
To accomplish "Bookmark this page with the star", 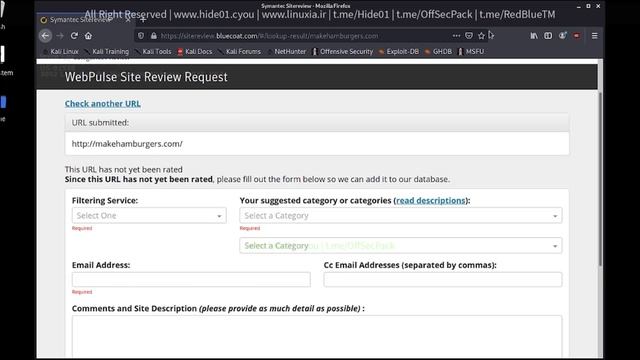I will (x=481, y=36).
